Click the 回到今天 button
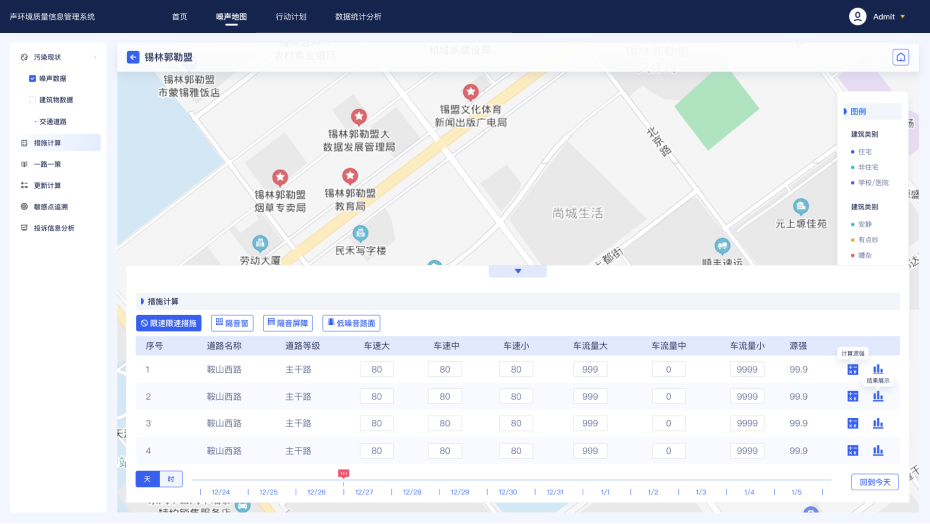930x524 pixels. coord(875,482)
